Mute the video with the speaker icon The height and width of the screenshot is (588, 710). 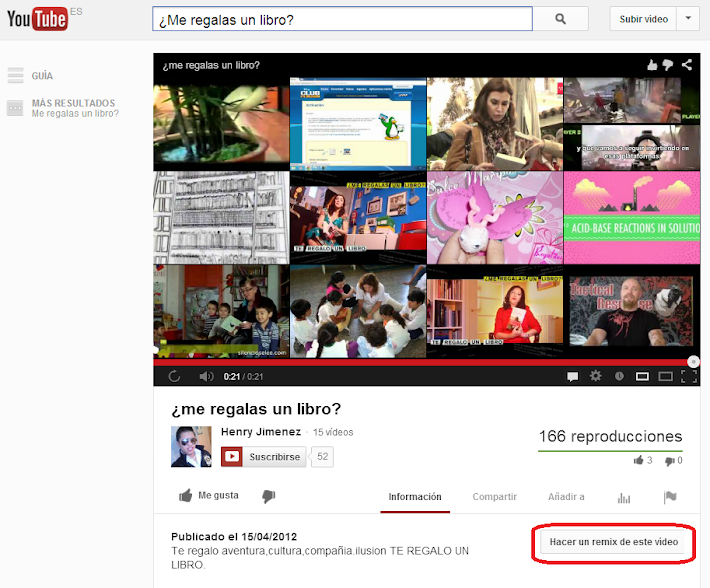(x=205, y=376)
